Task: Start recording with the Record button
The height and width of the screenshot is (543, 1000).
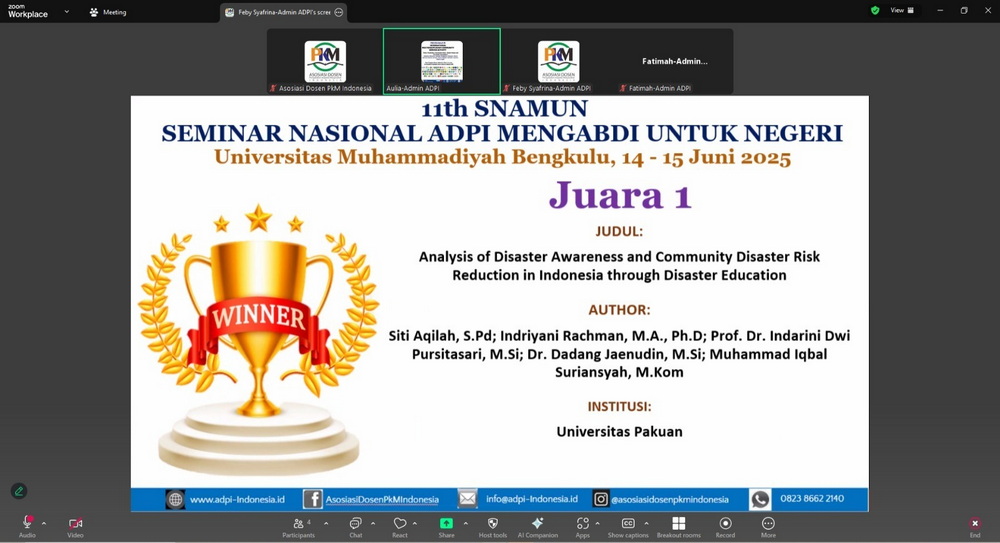Action: point(725,526)
